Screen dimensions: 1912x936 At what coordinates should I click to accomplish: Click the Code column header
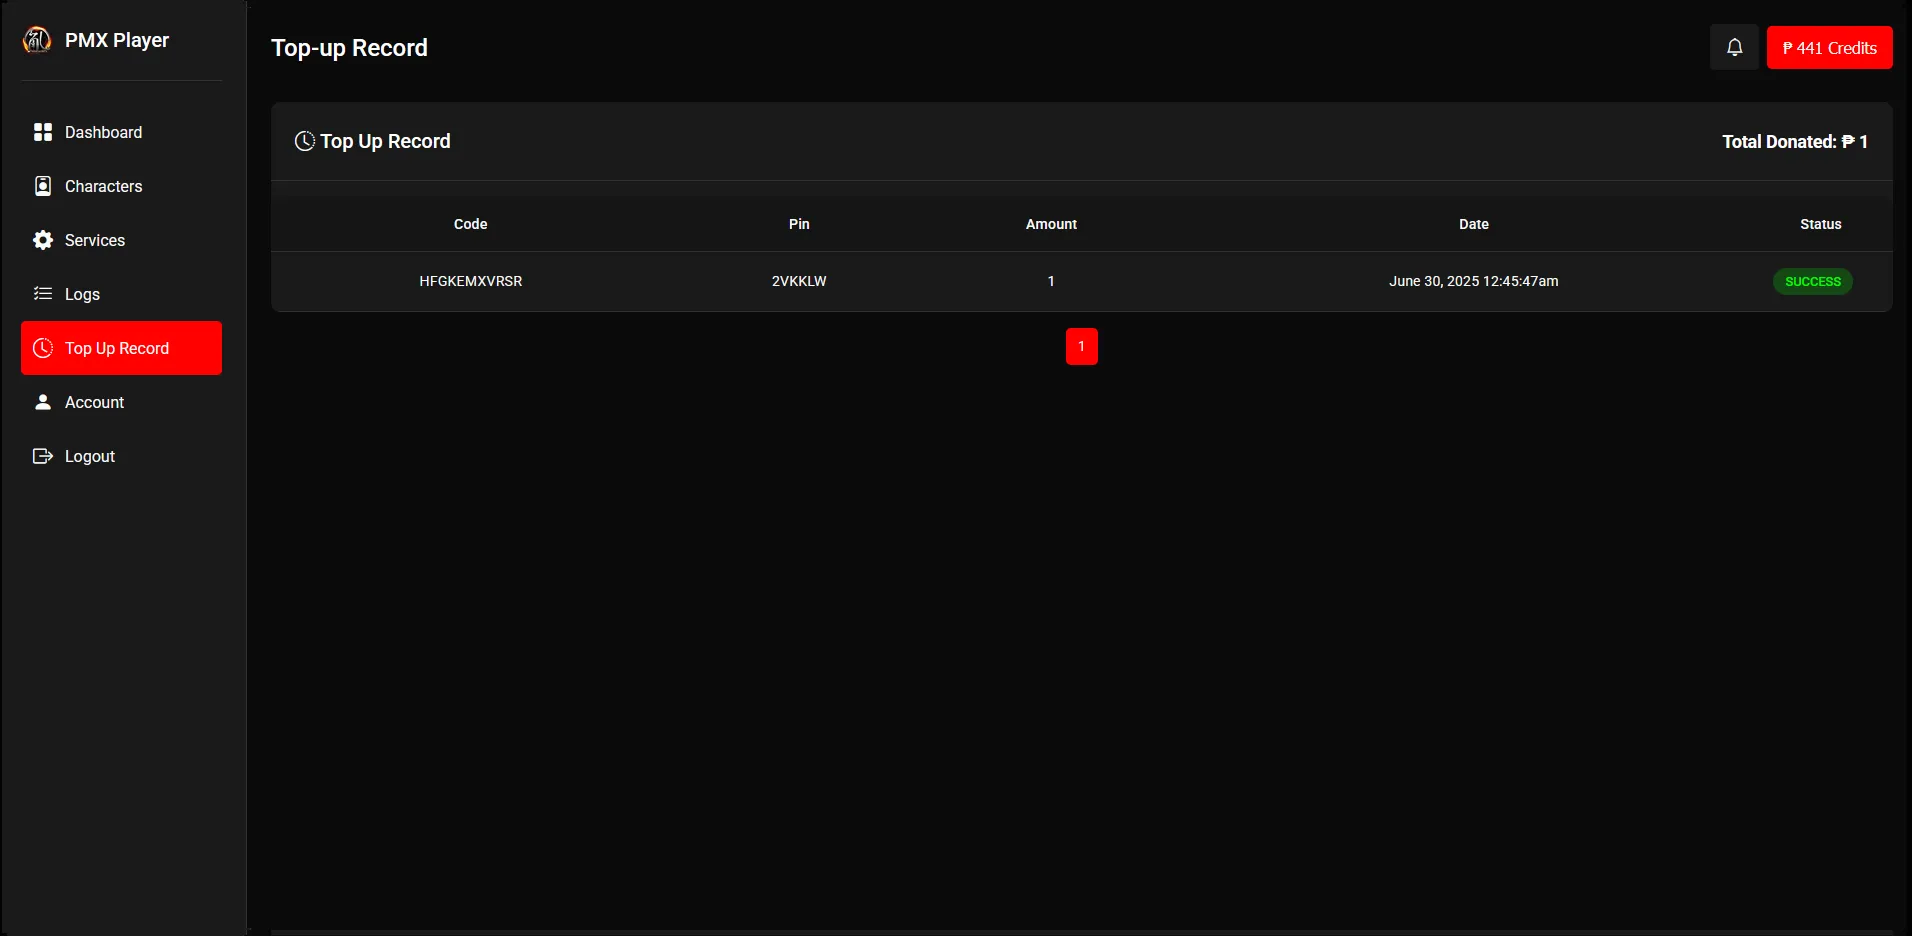470,224
